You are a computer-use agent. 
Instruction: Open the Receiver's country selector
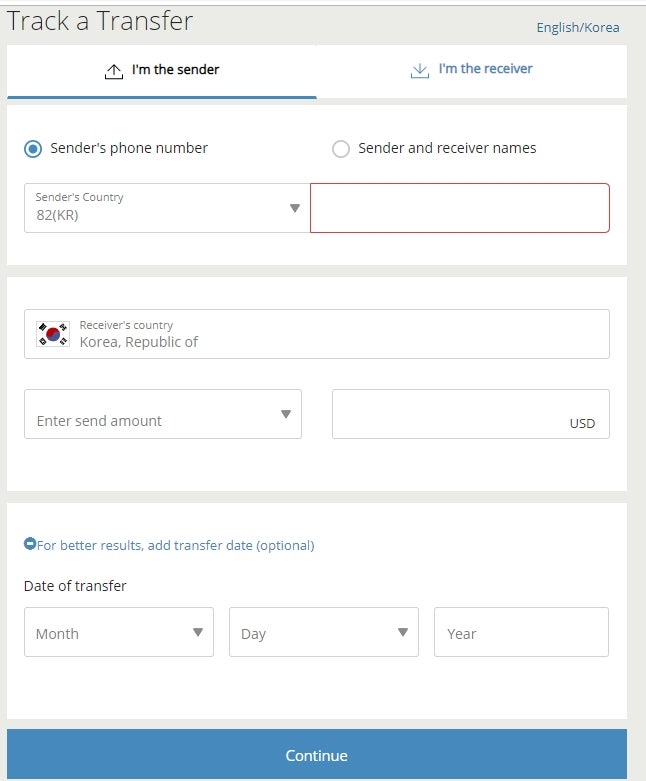(x=317, y=334)
